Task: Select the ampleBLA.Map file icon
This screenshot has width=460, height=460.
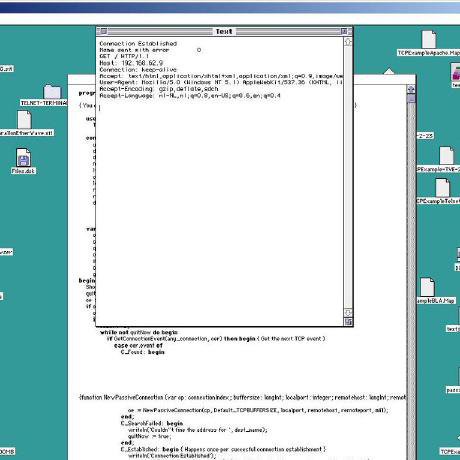Action: click(x=427, y=287)
